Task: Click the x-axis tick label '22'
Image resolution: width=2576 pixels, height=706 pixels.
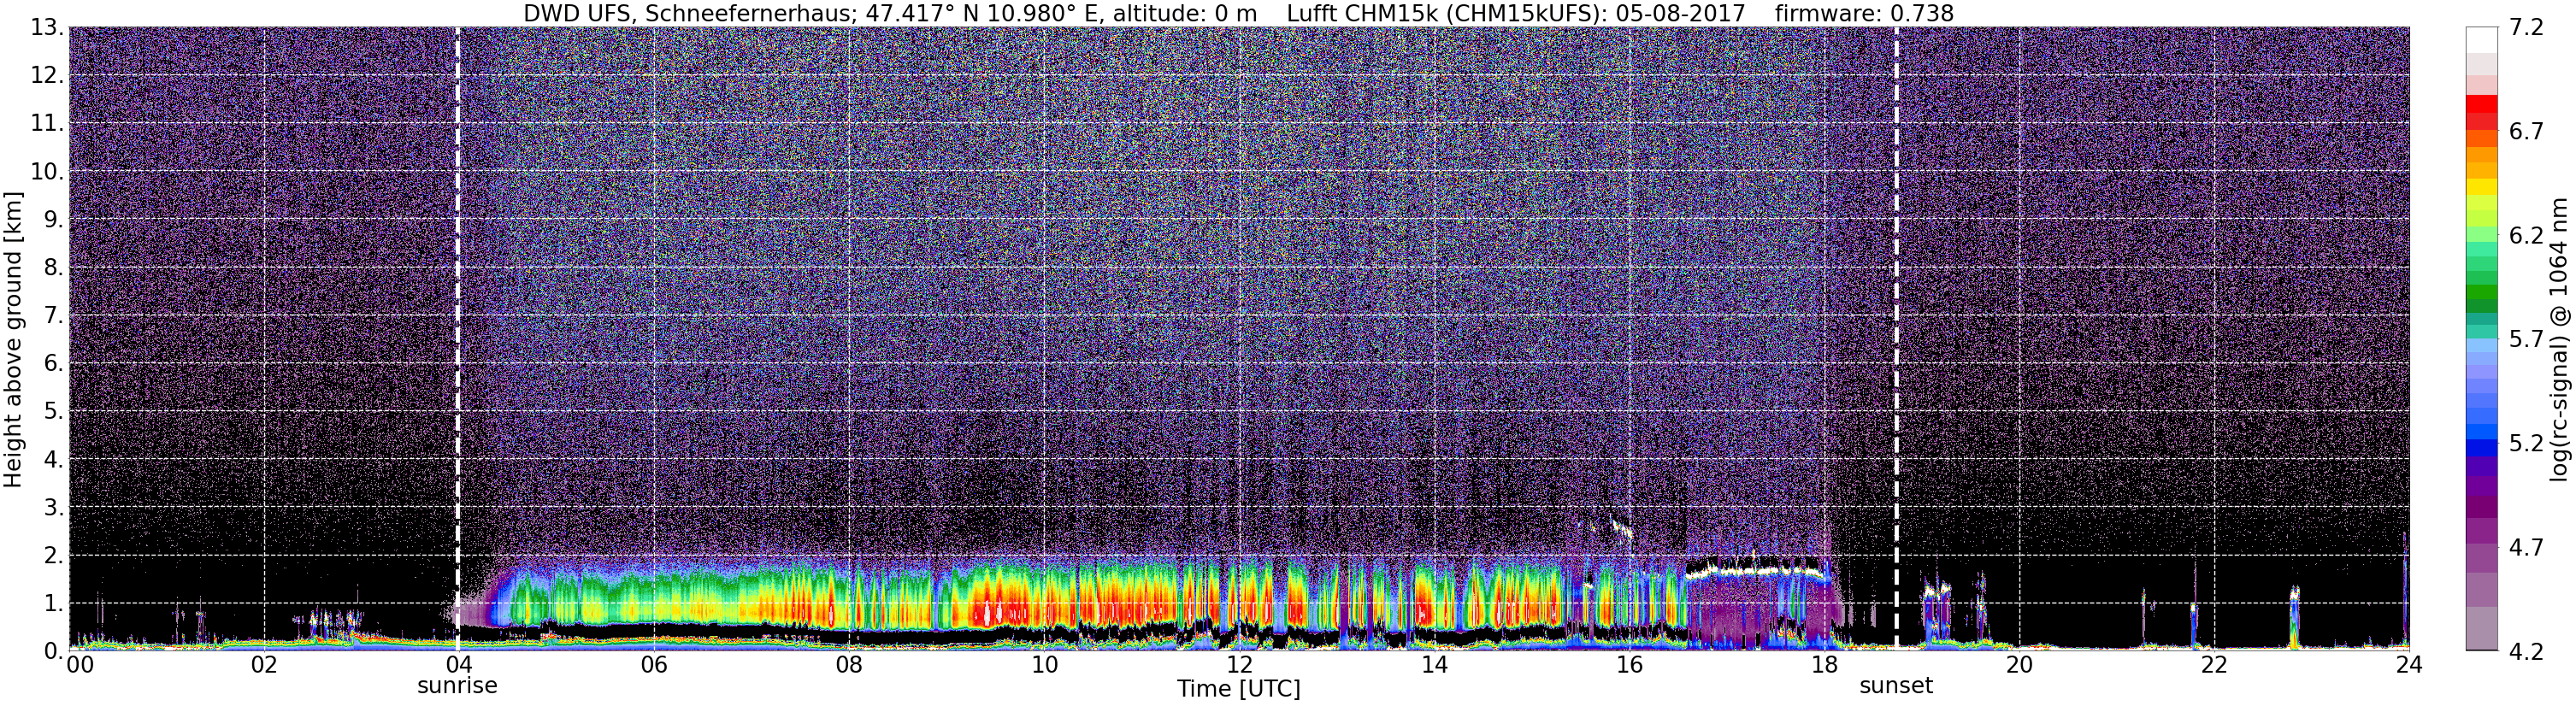Action: click(x=2213, y=665)
